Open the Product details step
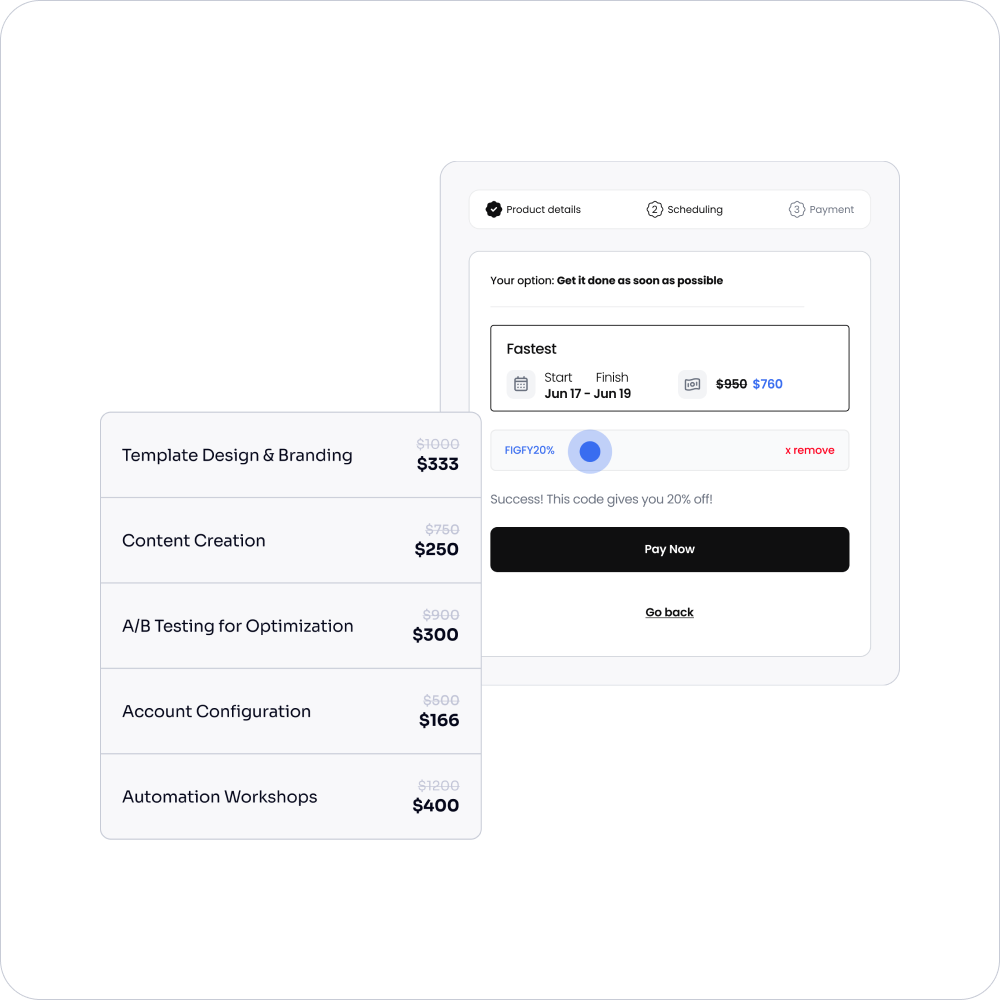 pyautogui.click(x=534, y=209)
